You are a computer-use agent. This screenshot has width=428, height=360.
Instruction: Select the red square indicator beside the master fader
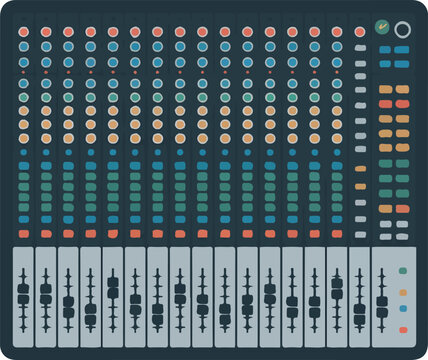coord(403,330)
